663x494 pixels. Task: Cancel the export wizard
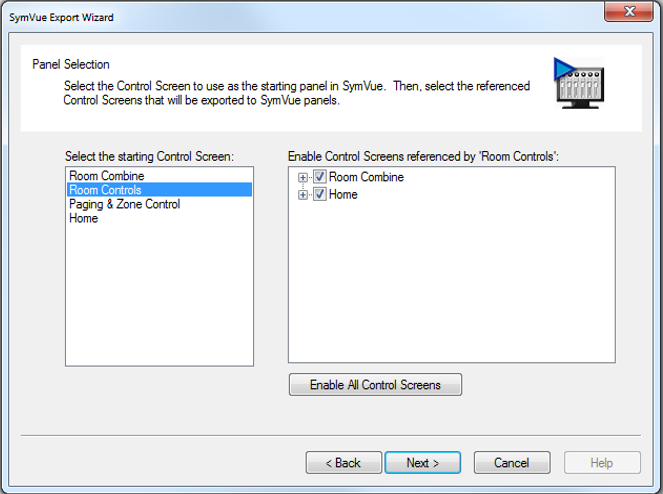click(x=512, y=463)
